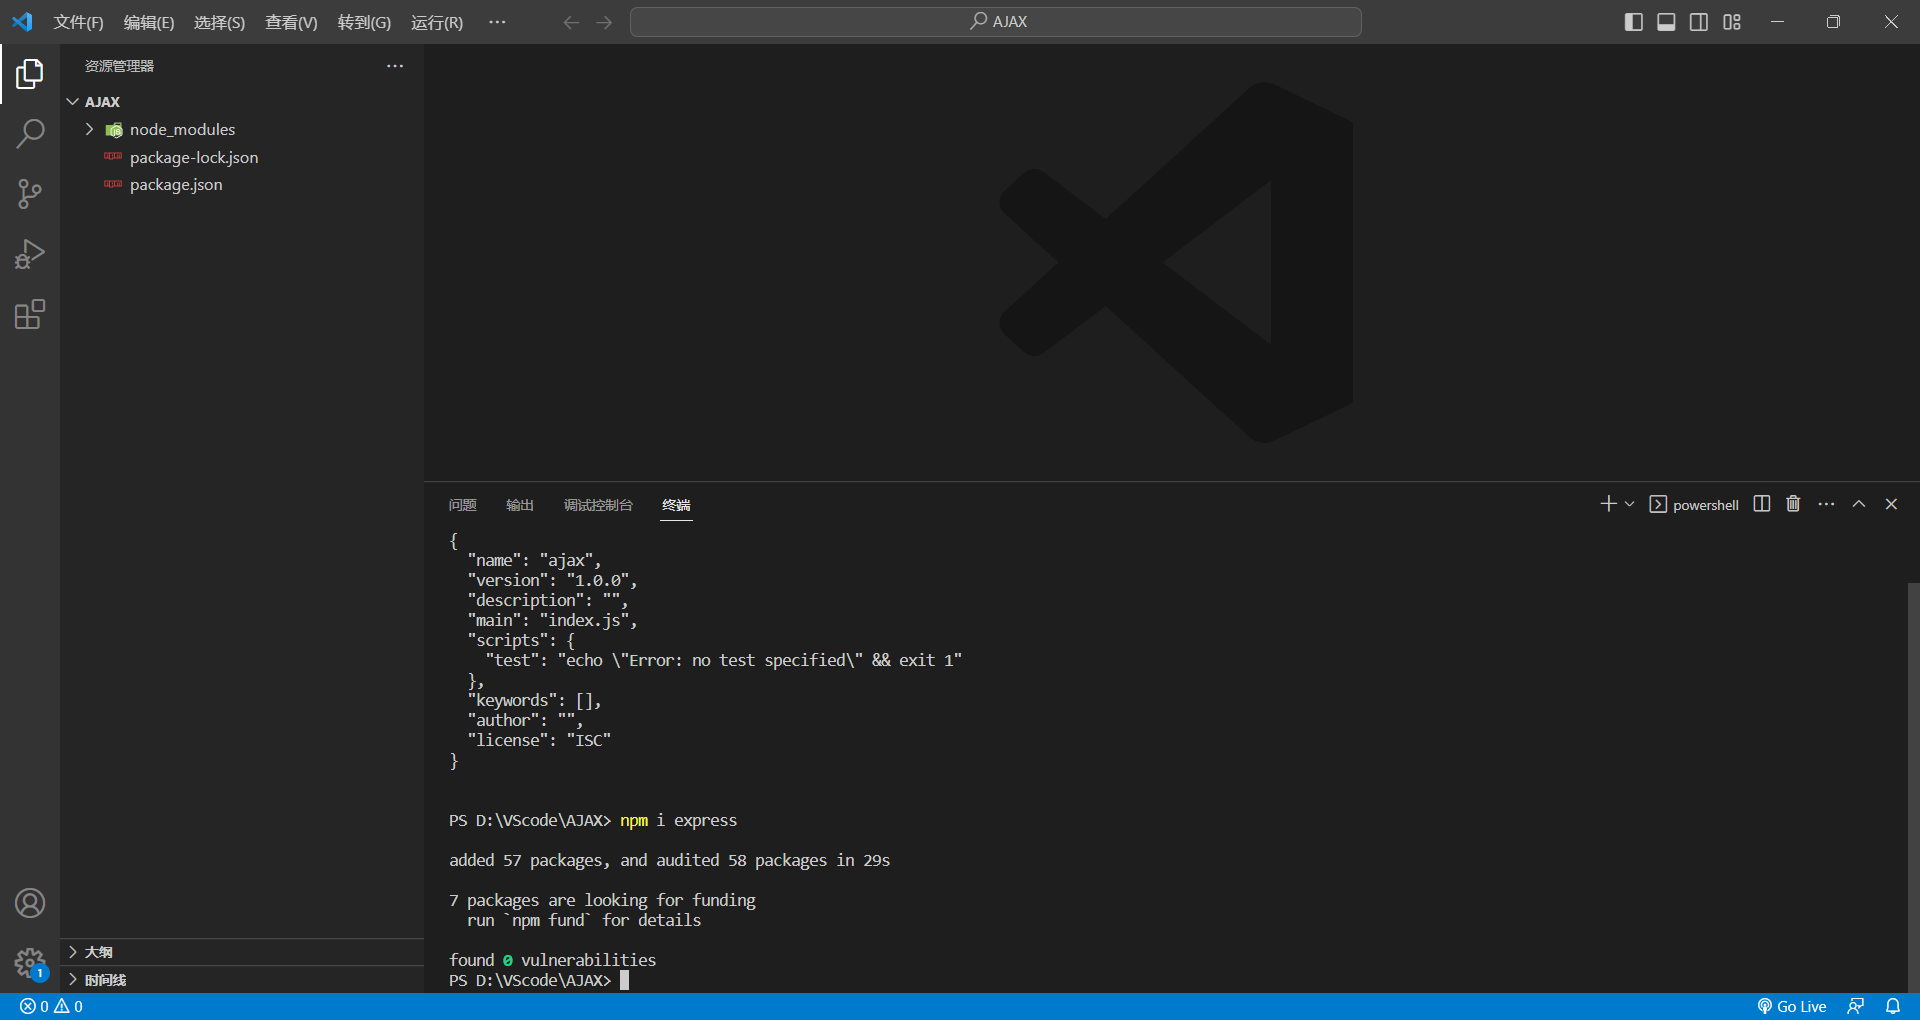
Task: Open the 编辑(E) menu
Action: pyautogui.click(x=149, y=22)
